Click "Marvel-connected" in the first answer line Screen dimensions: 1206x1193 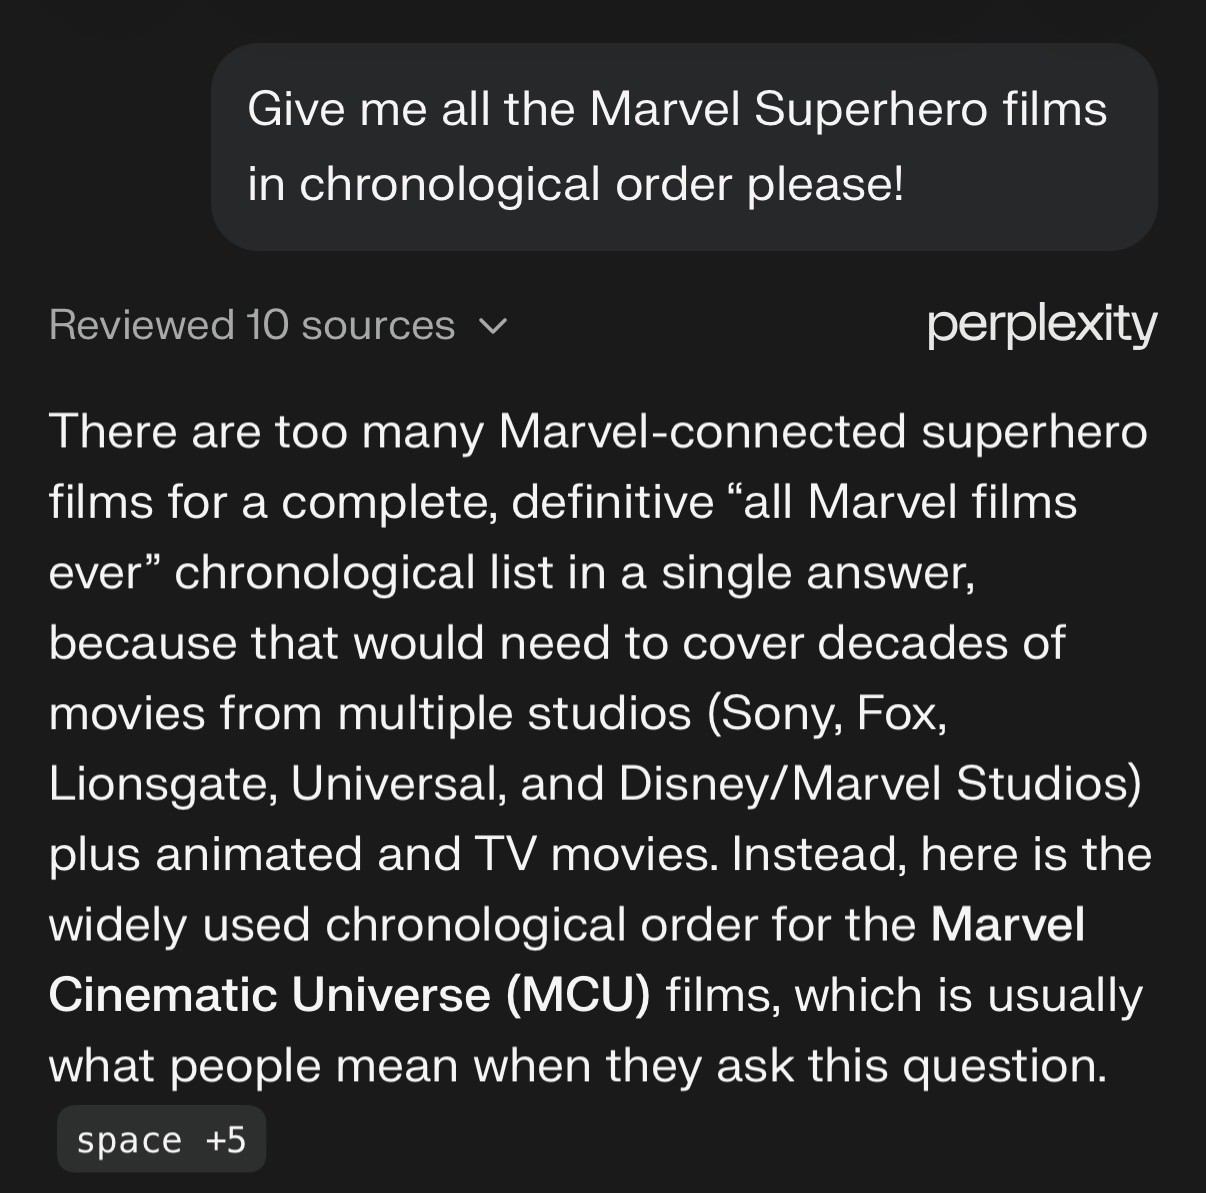[701, 431]
